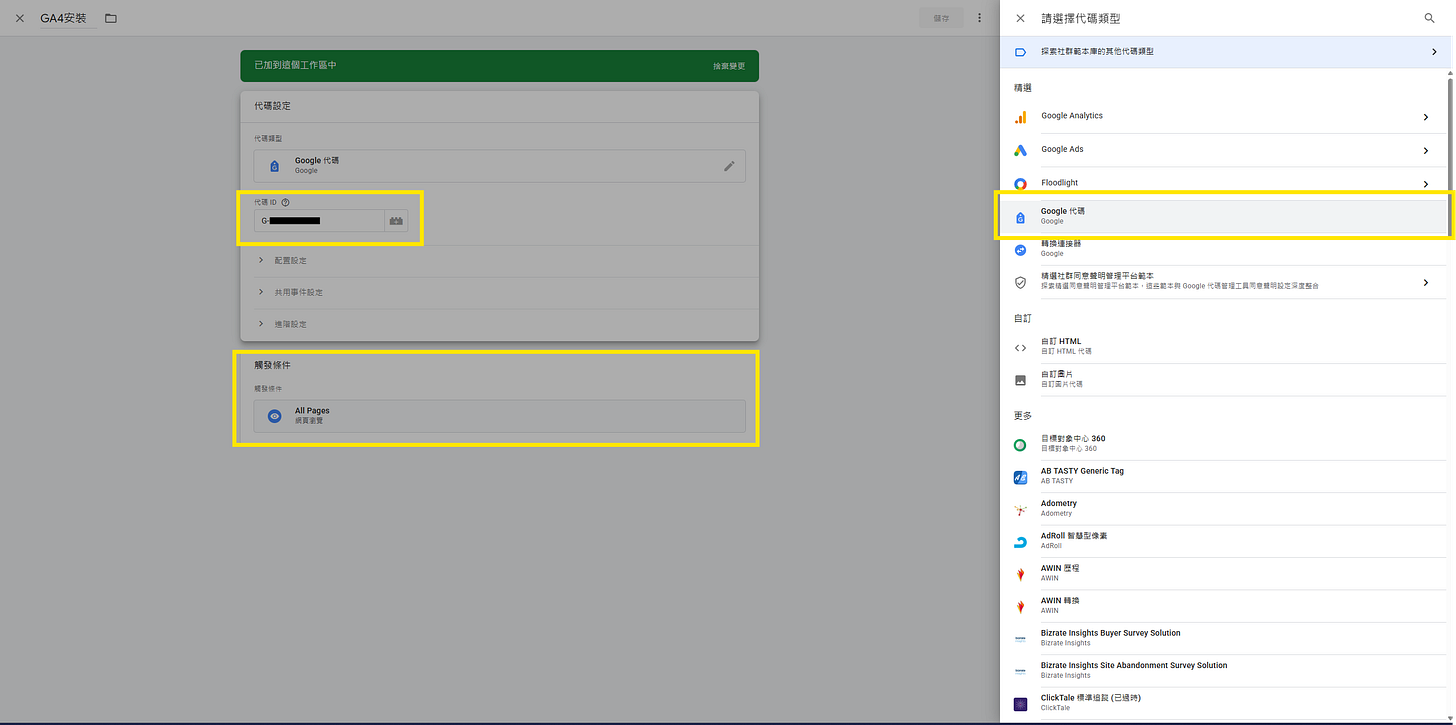Click 捨棄變更 in the green banner
The height and width of the screenshot is (725, 1456).
[x=729, y=66]
